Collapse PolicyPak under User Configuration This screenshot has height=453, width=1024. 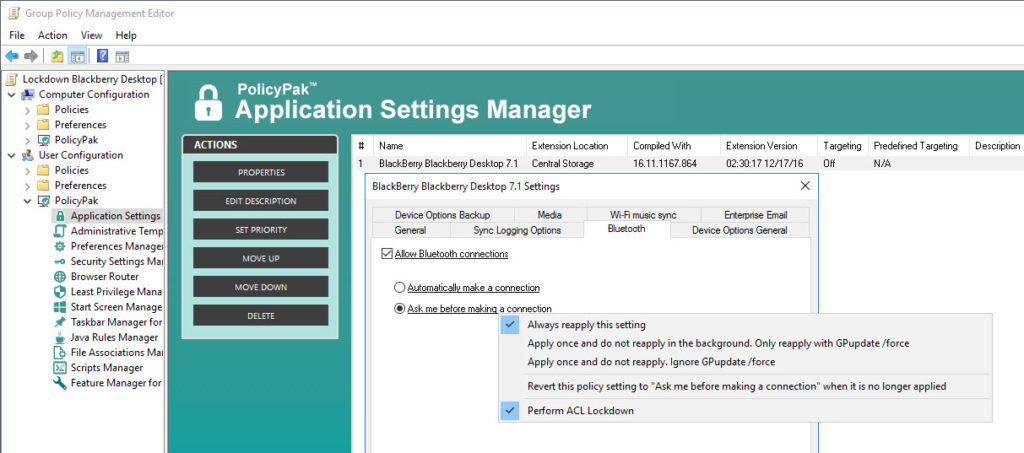pyautogui.click(x=27, y=200)
